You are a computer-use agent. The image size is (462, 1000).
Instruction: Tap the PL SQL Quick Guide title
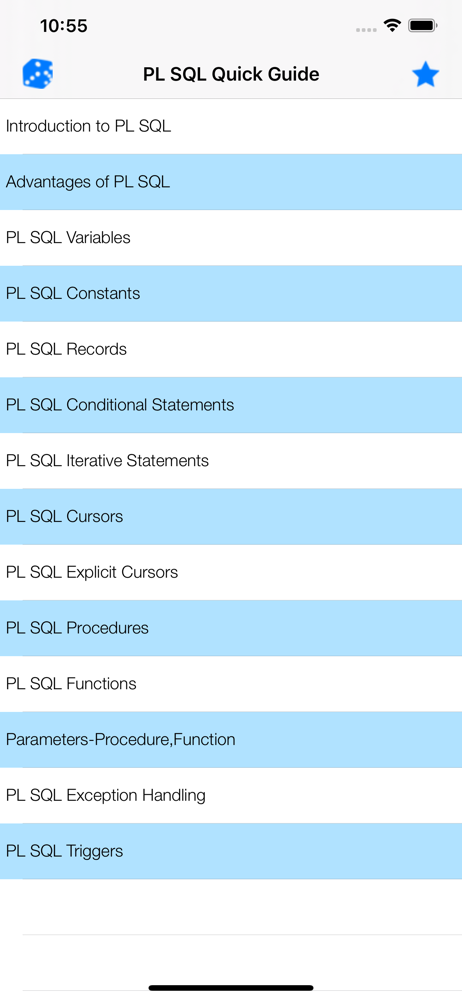pyautogui.click(x=231, y=75)
